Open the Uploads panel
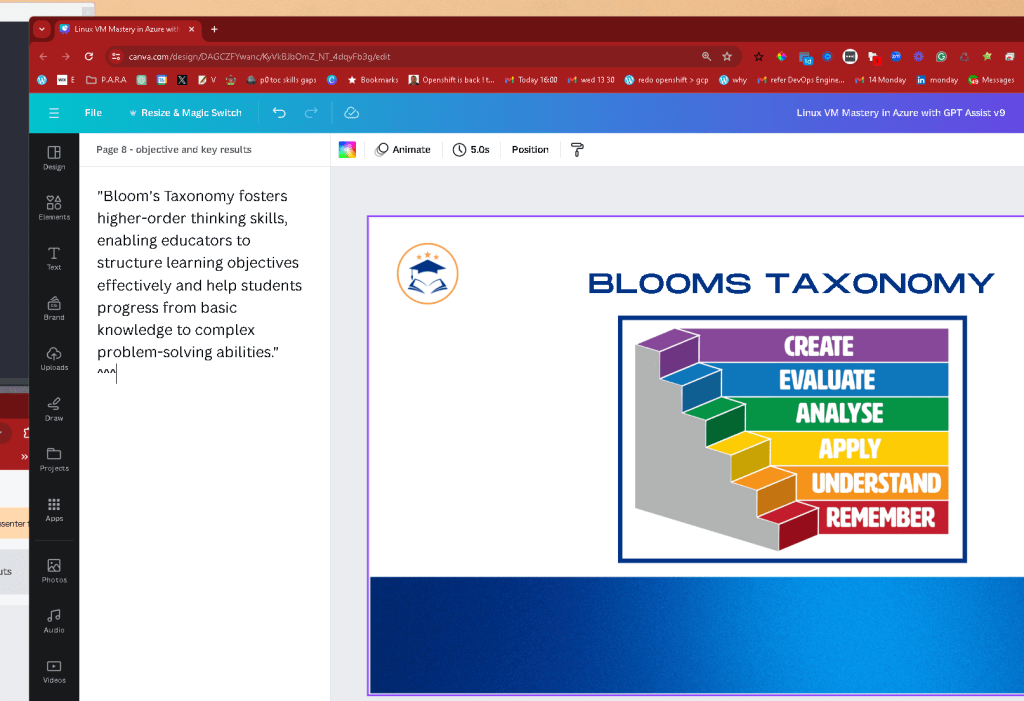Image resolution: width=1024 pixels, height=701 pixels. coord(54,359)
